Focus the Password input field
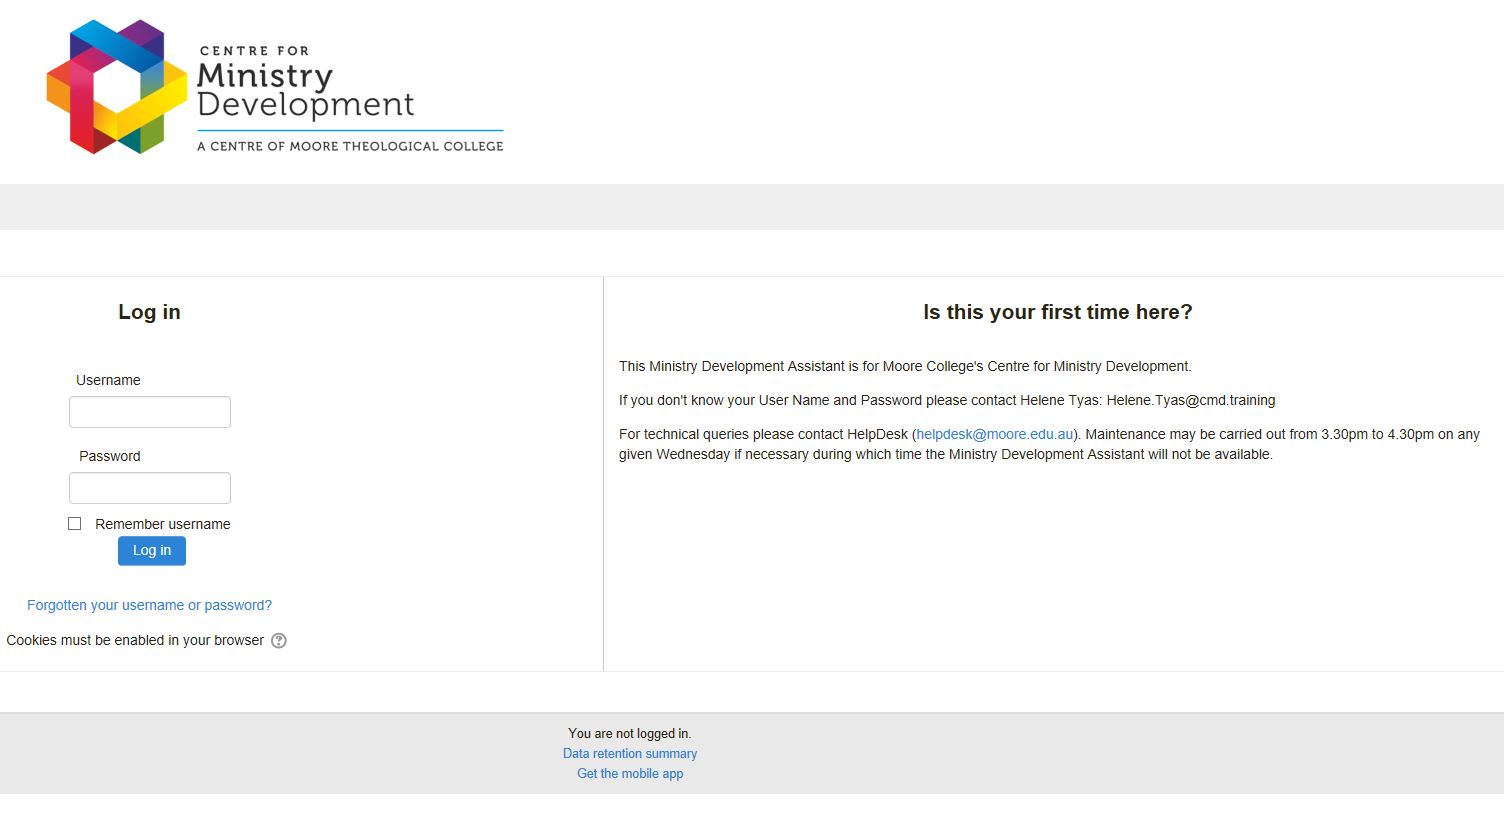This screenshot has width=1504, height=831. coord(150,488)
